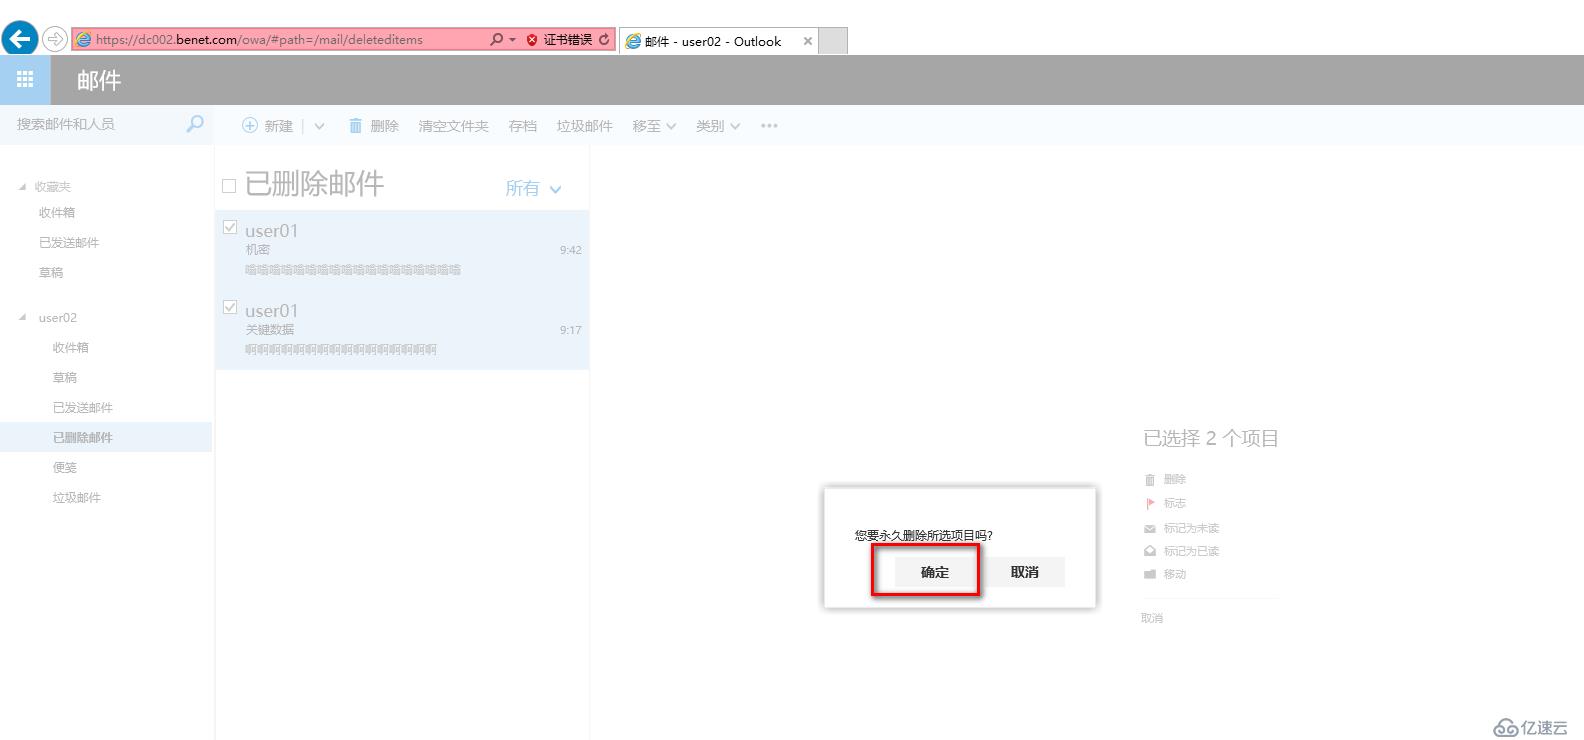Click 确定 to confirm permanent deletion
The width and height of the screenshot is (1584, 740).
tap(935, 572)
